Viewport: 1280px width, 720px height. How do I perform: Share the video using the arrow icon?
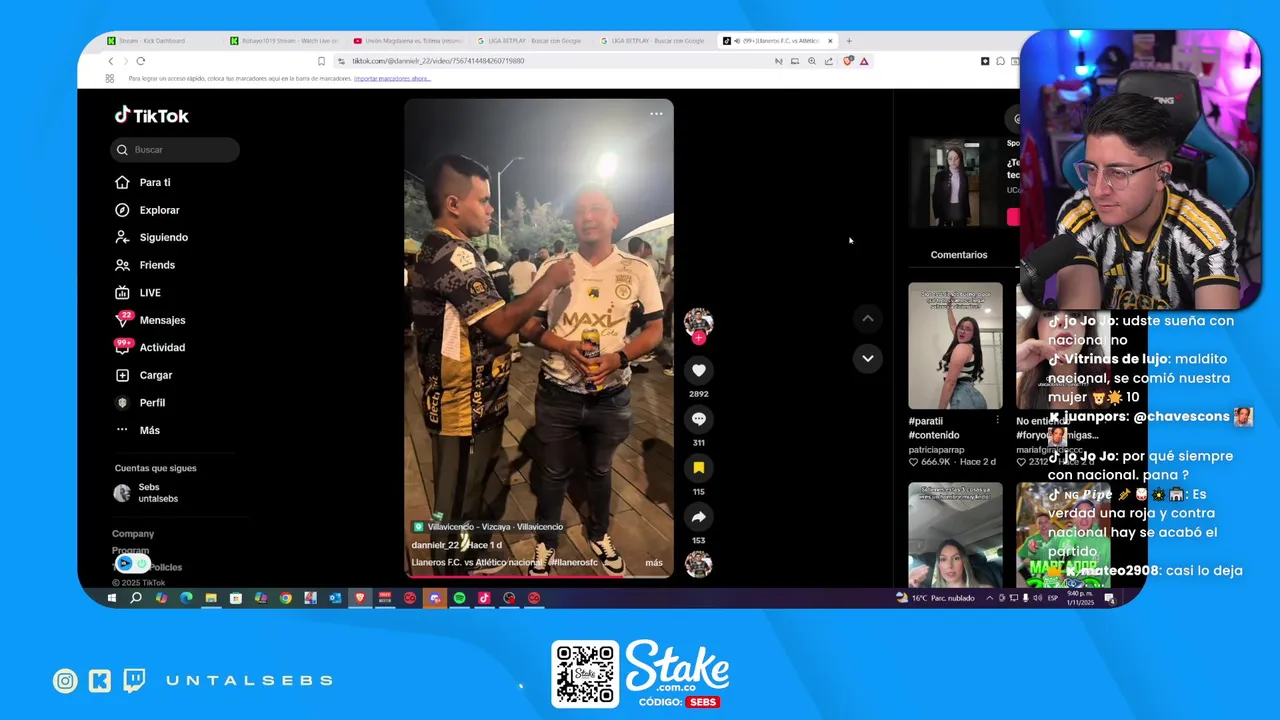(699, 517)
